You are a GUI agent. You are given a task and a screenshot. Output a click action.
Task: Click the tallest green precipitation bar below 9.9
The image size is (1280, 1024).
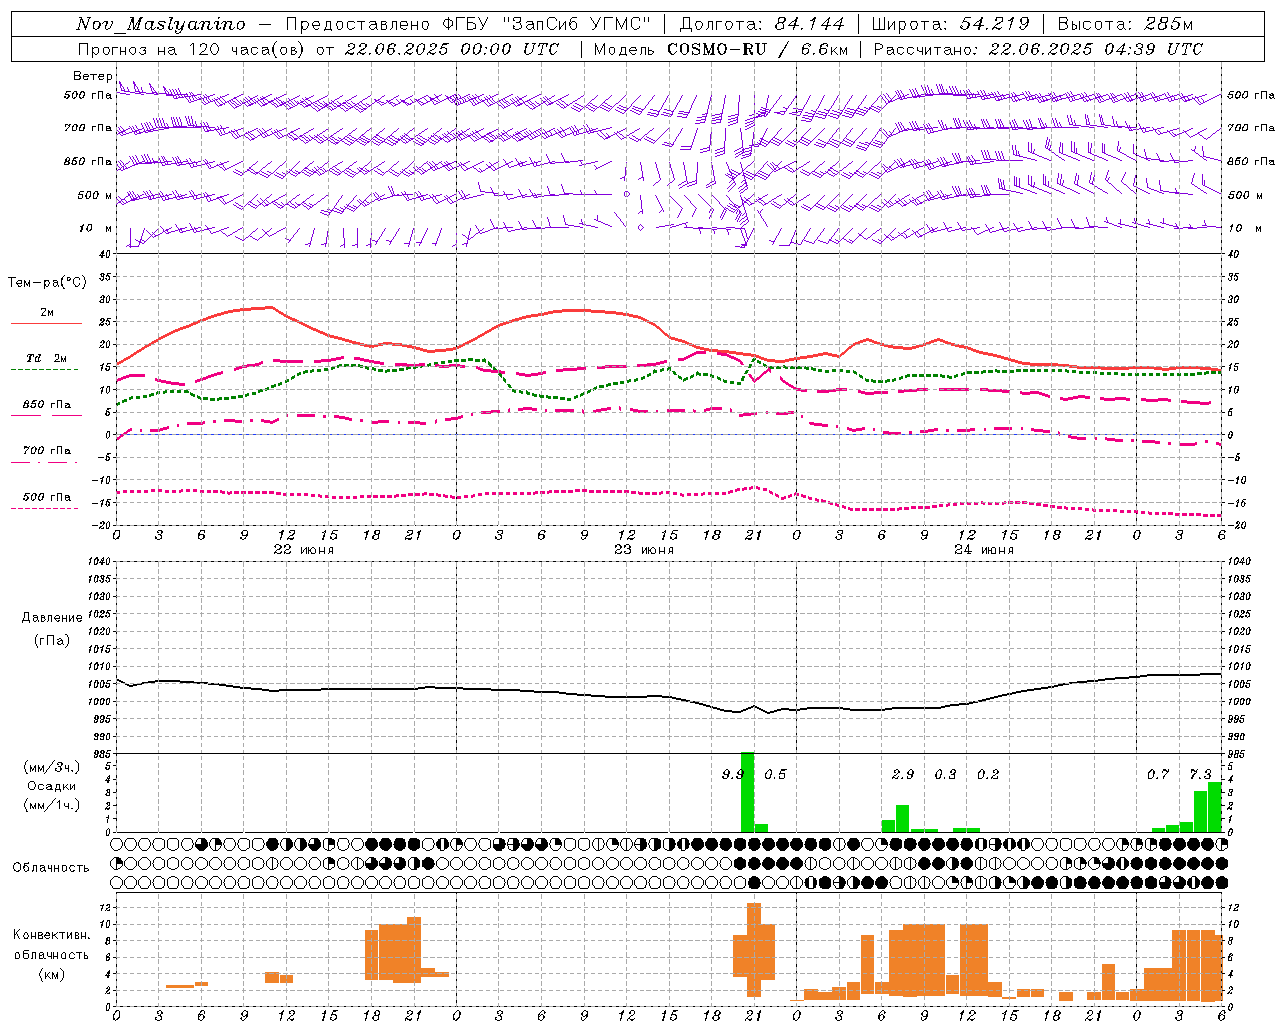click(747, 792)
